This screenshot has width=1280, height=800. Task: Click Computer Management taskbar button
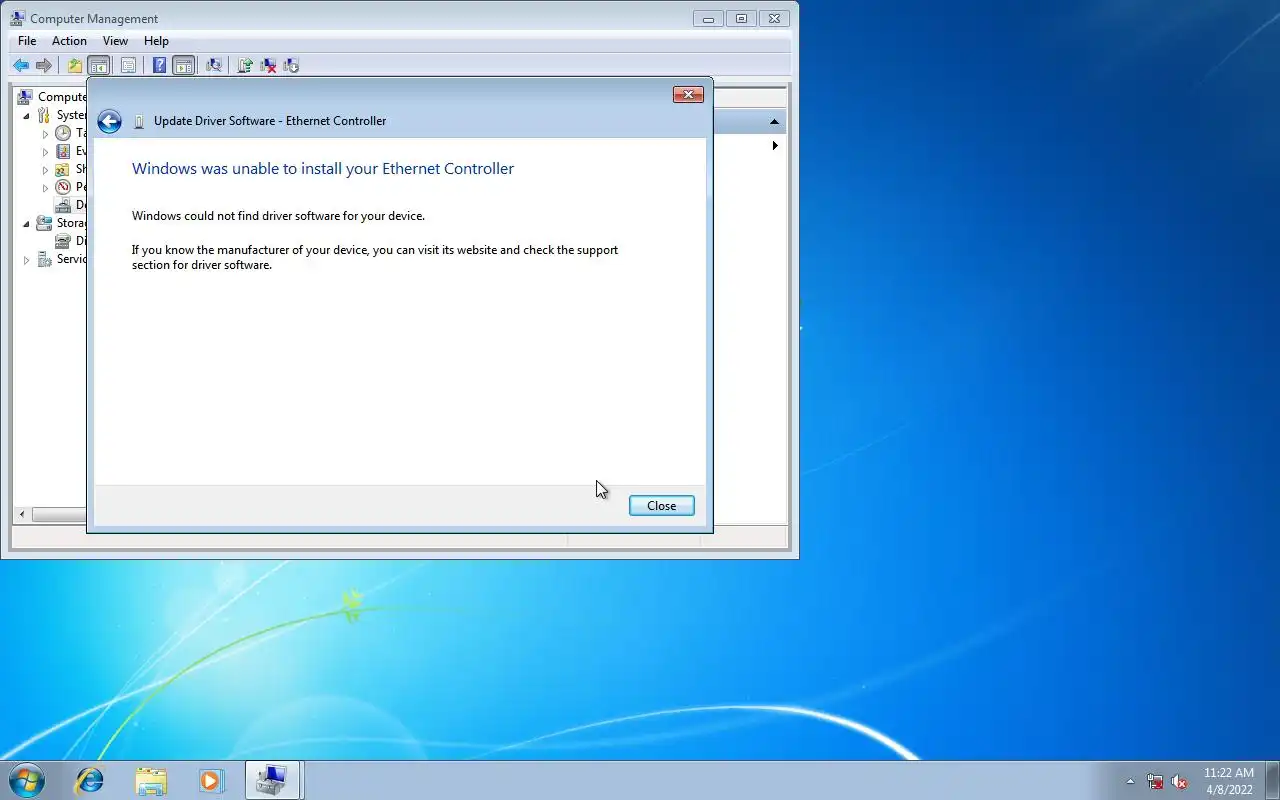tap(273, 780)
